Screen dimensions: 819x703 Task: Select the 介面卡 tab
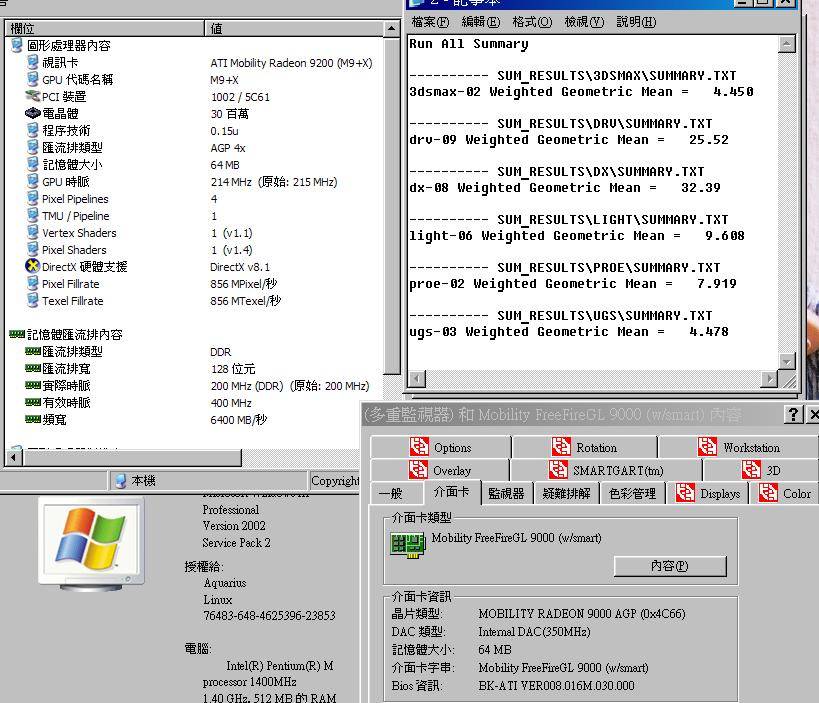[x=452, y=491]
